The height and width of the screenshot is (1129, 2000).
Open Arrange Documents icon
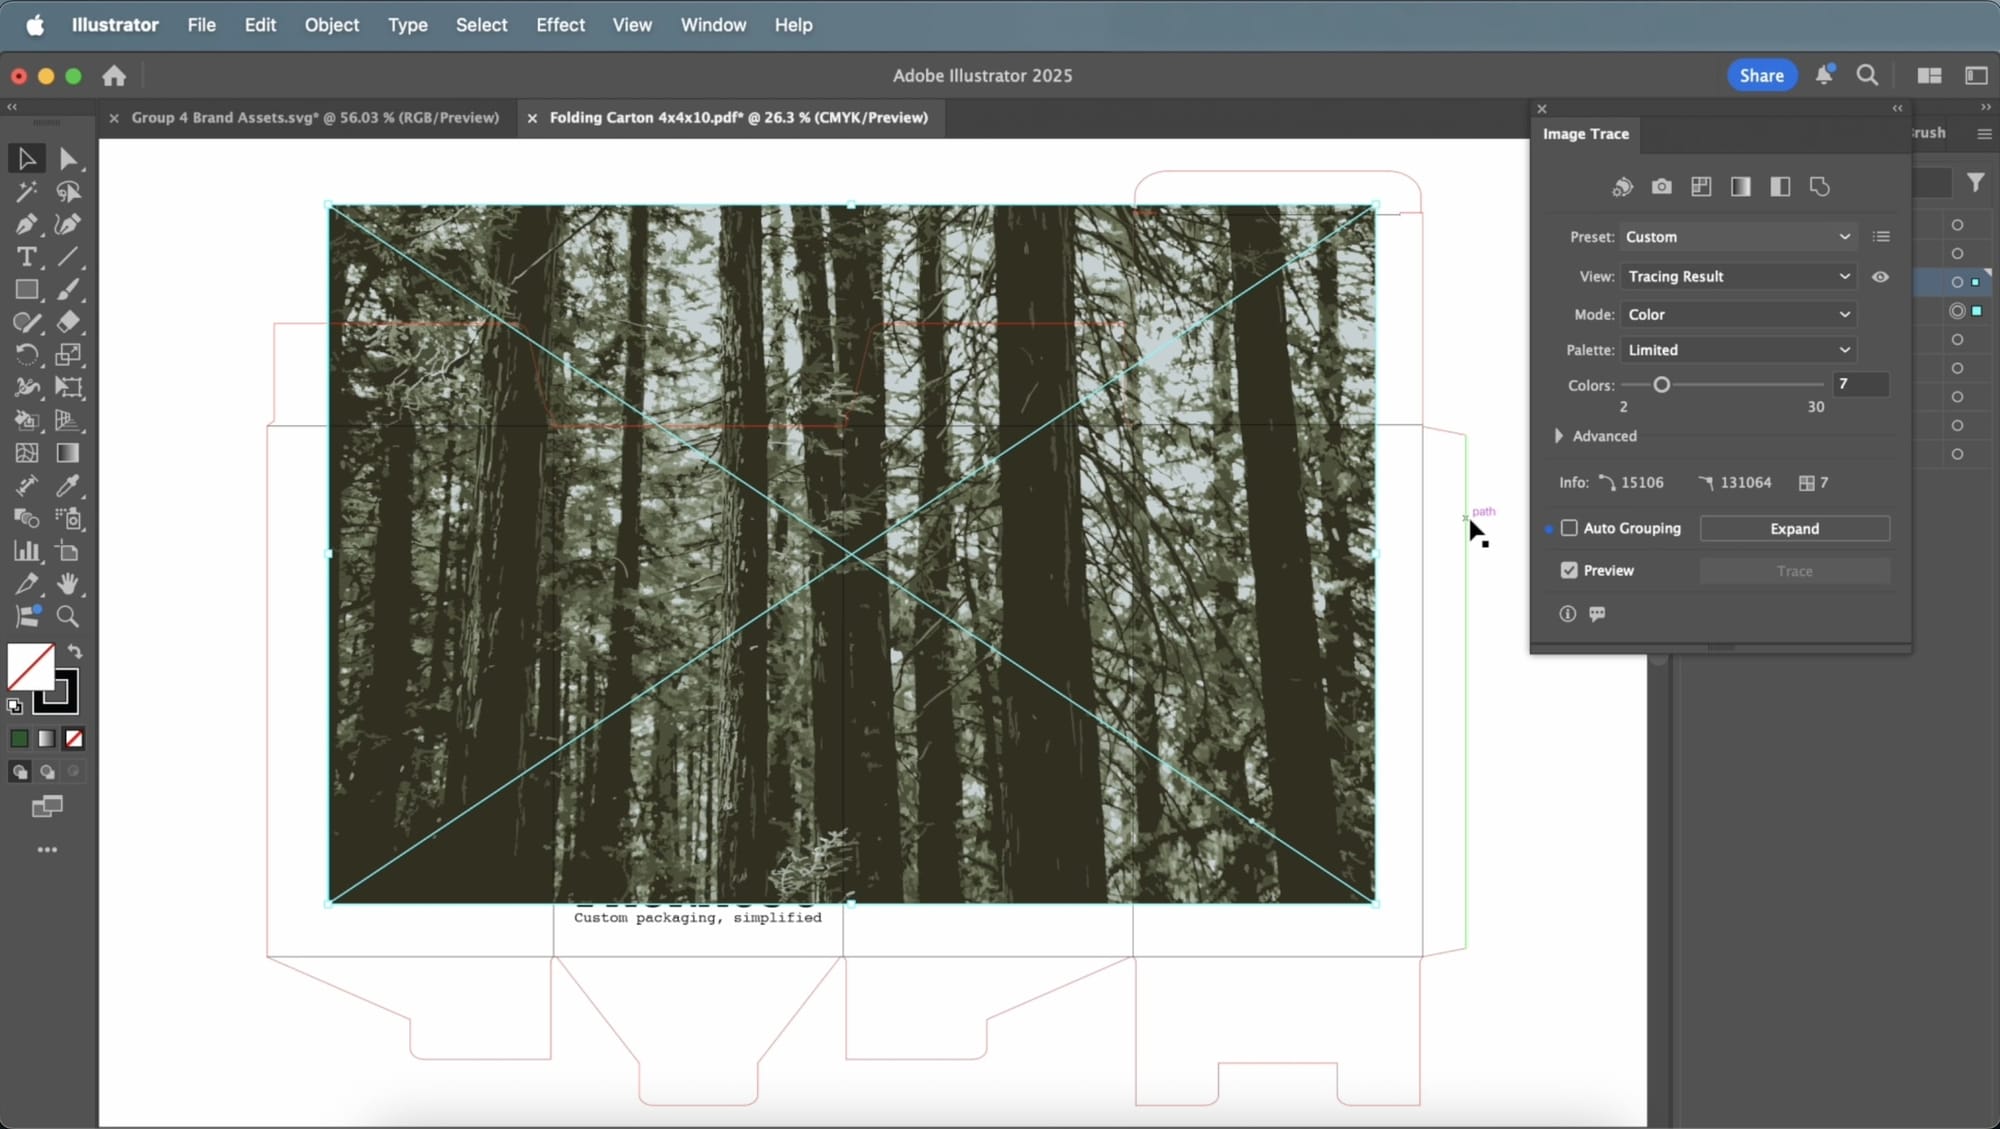[x=1929, y=76]
